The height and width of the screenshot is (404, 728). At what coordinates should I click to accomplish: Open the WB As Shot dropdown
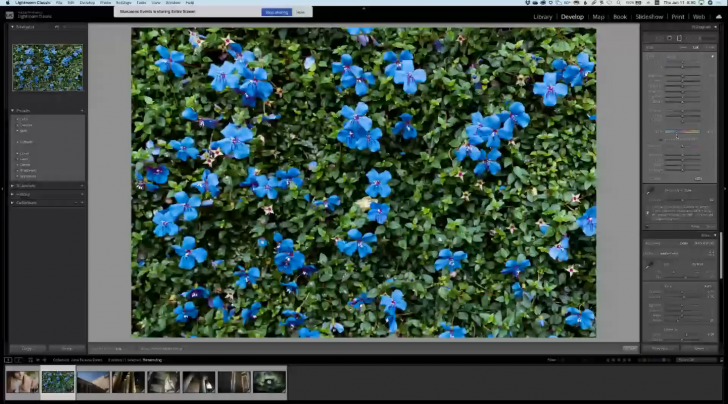tap(697, 264)
